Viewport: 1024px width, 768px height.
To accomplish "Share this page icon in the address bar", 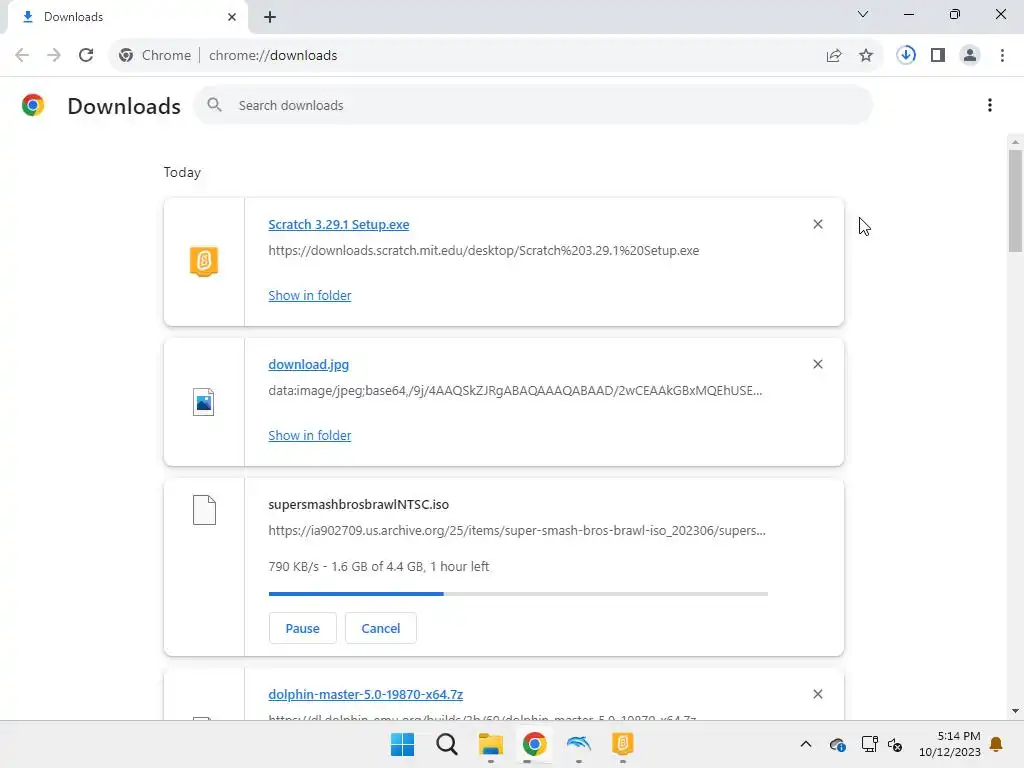I will point(834,56).
